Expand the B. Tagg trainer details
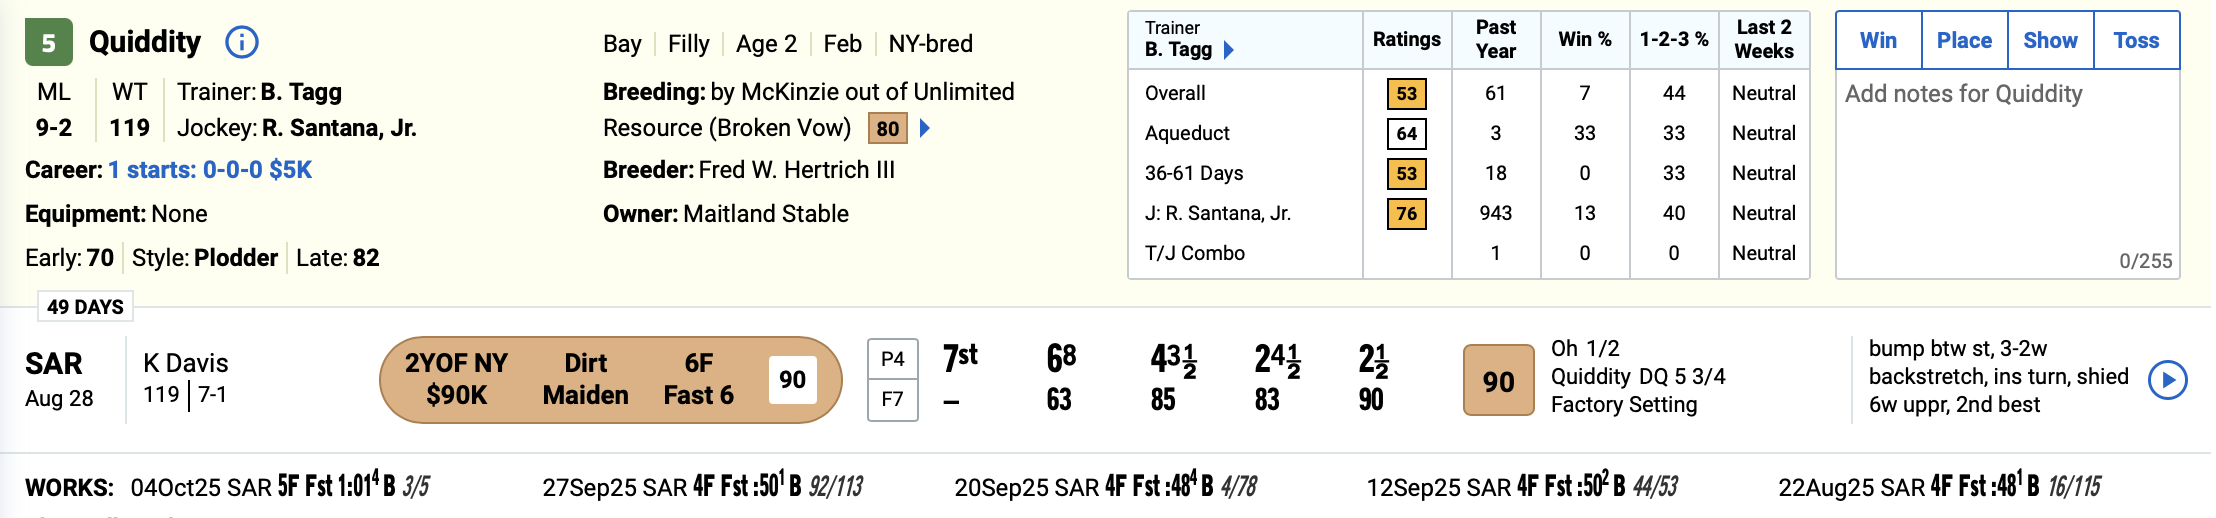The width and height of the screenshot is (2216, 518). (x=1229, y=50)
